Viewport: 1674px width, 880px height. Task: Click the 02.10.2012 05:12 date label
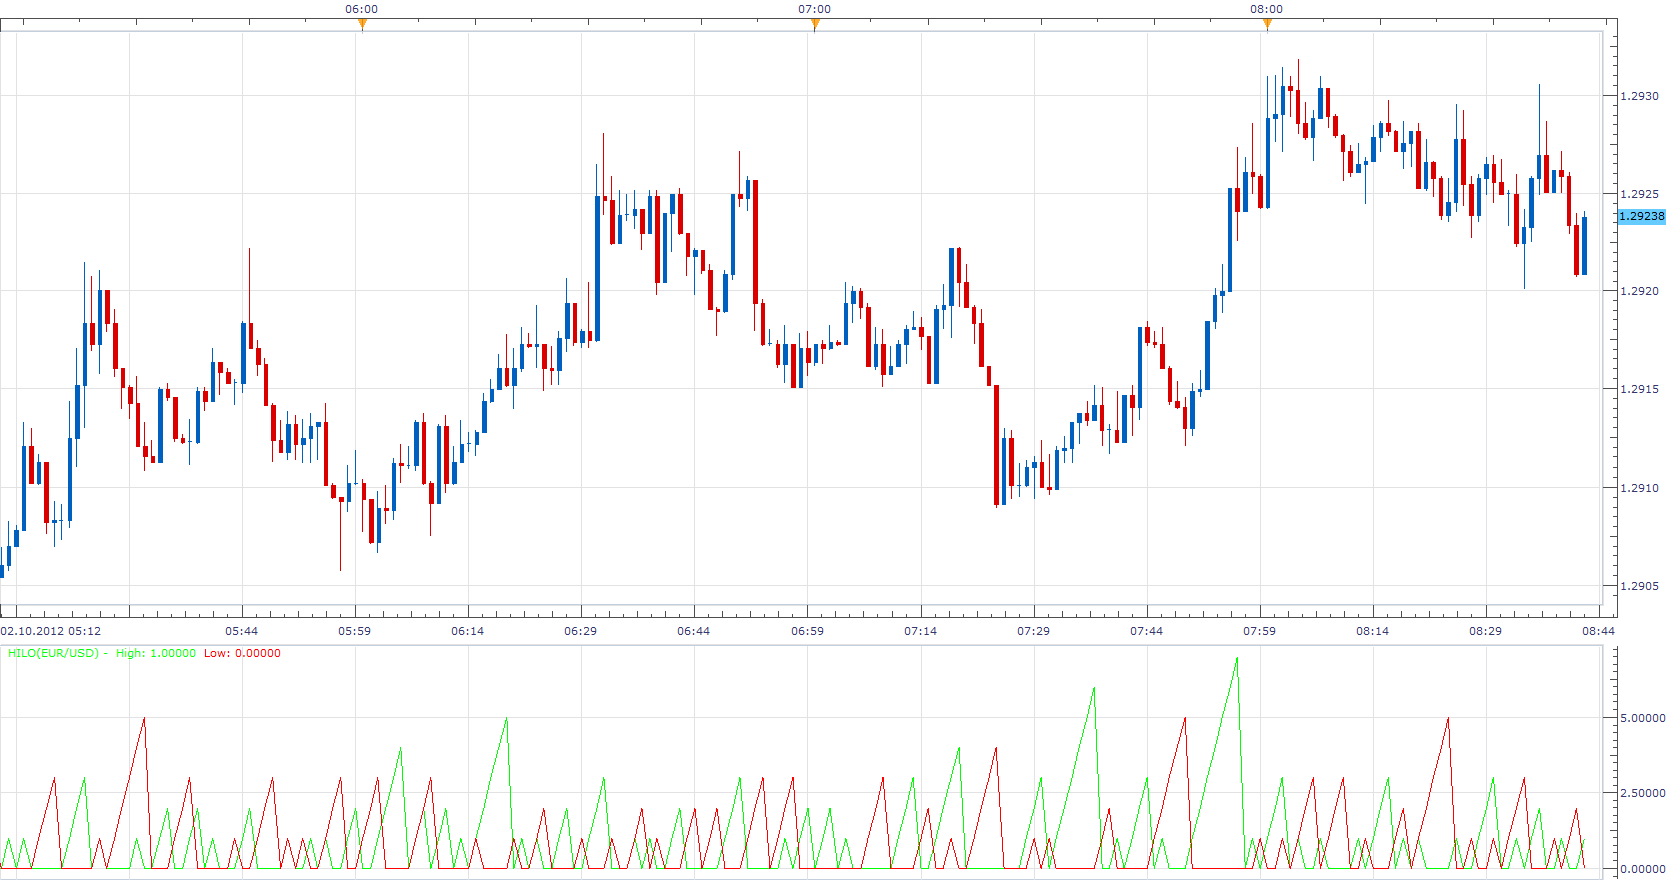click(51, 631)
